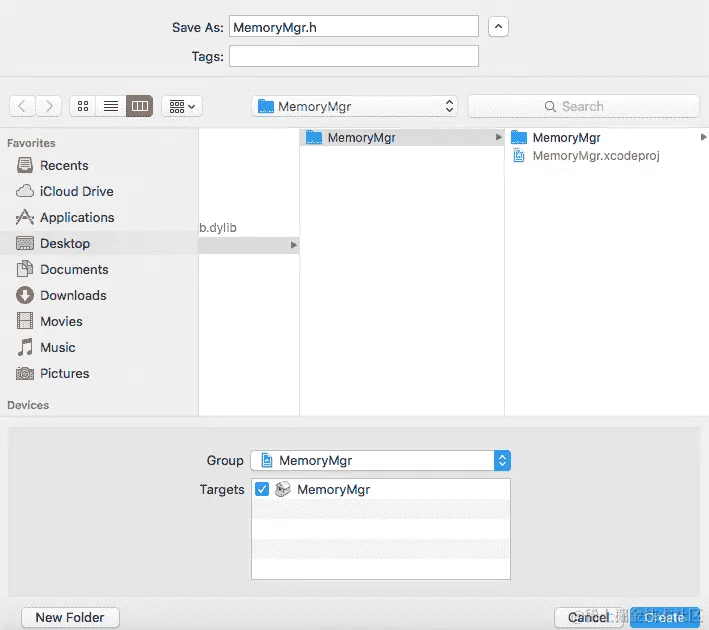
Task: Select the MemoryMgr folder in the right column
Action: tap(606, 137)
